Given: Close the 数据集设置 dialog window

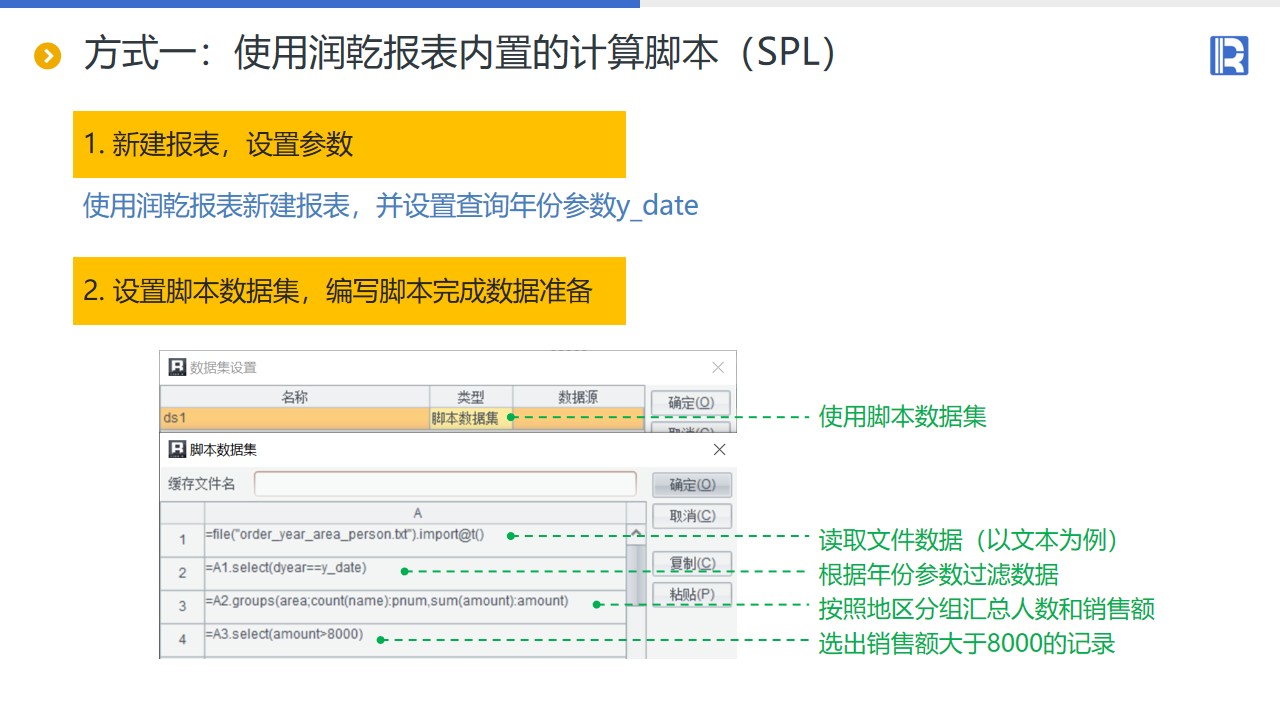Looking at the screenshot, I should coord(718,367).
